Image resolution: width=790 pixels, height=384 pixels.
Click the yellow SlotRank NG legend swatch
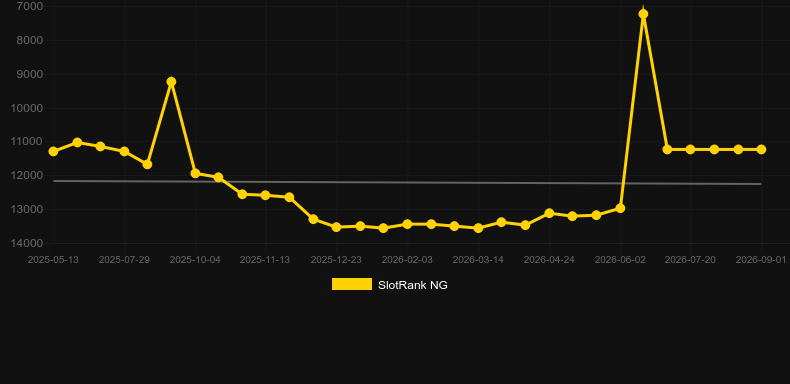point(352,284)
